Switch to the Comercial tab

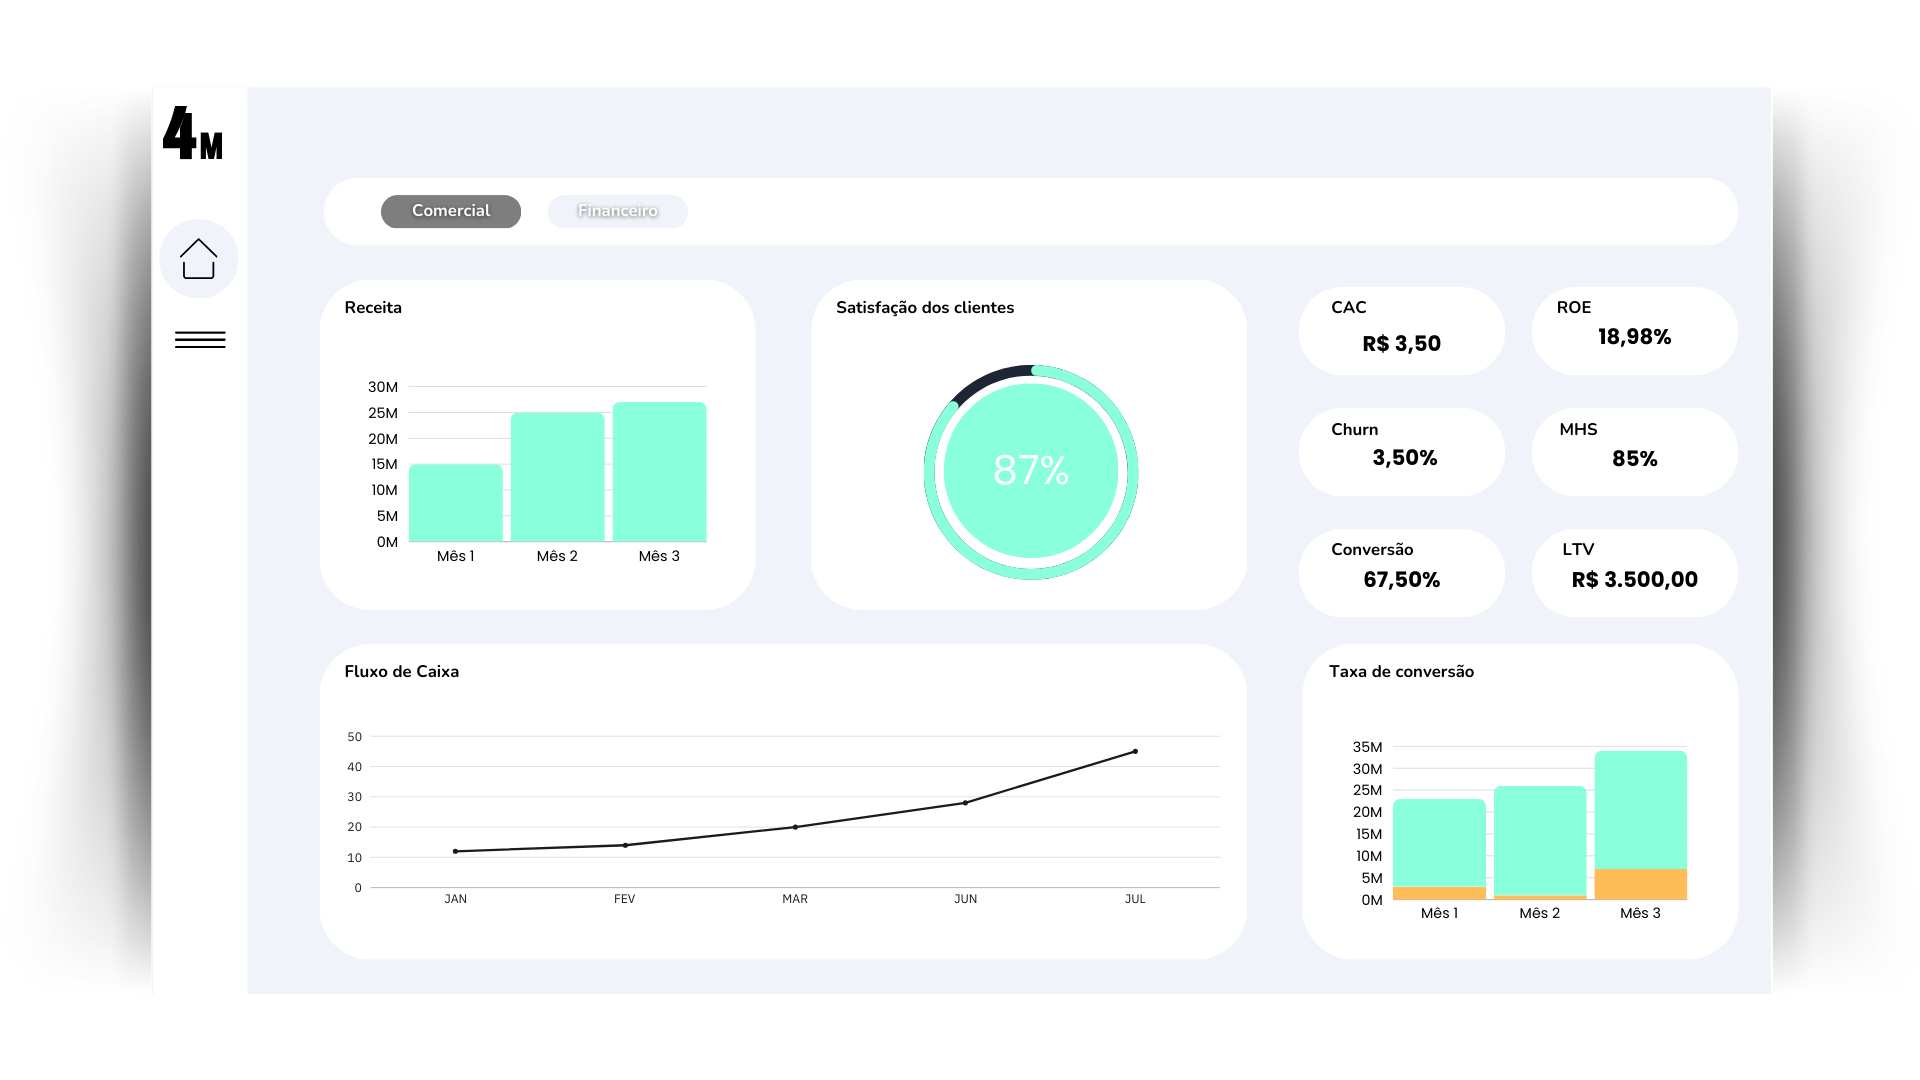point(451,211)
